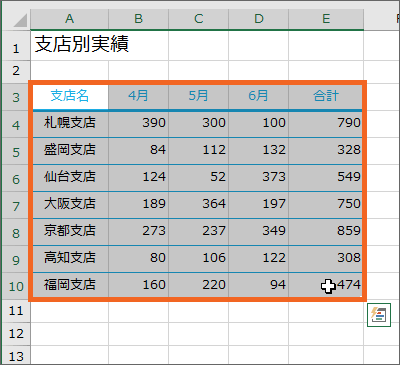Viewport: 400px width, 365px height.
Task: Click cell with total 308
Action: click(325, 259)
